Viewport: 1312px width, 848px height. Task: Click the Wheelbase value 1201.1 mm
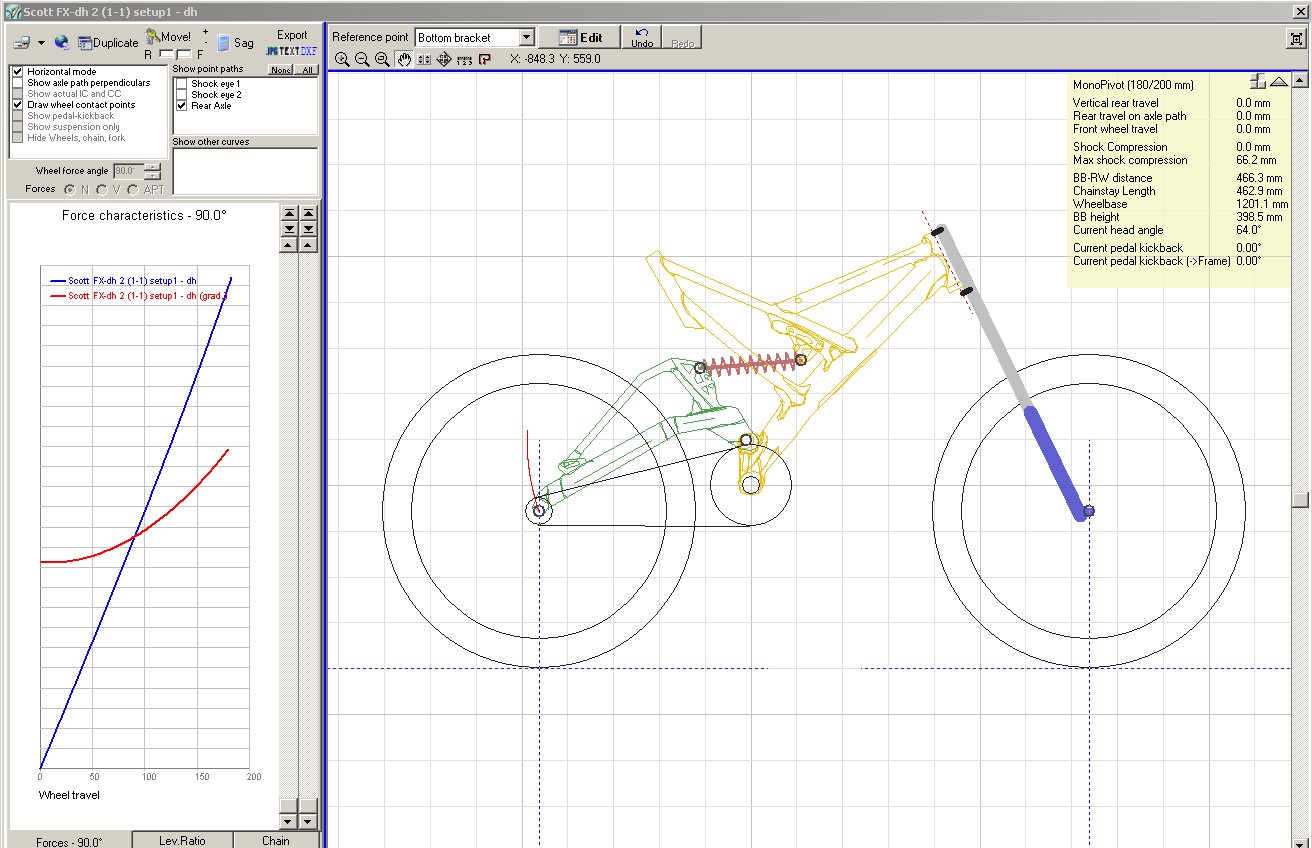(x=1260, y=204)
